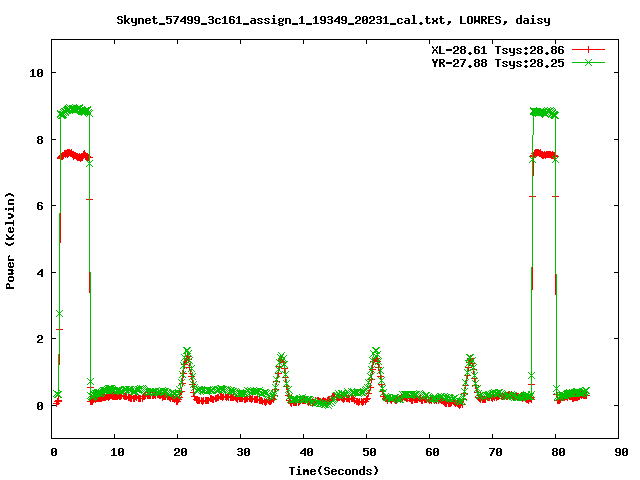Click the first red calibration plateau near 7.5 Kelvin

click(75, 155)
